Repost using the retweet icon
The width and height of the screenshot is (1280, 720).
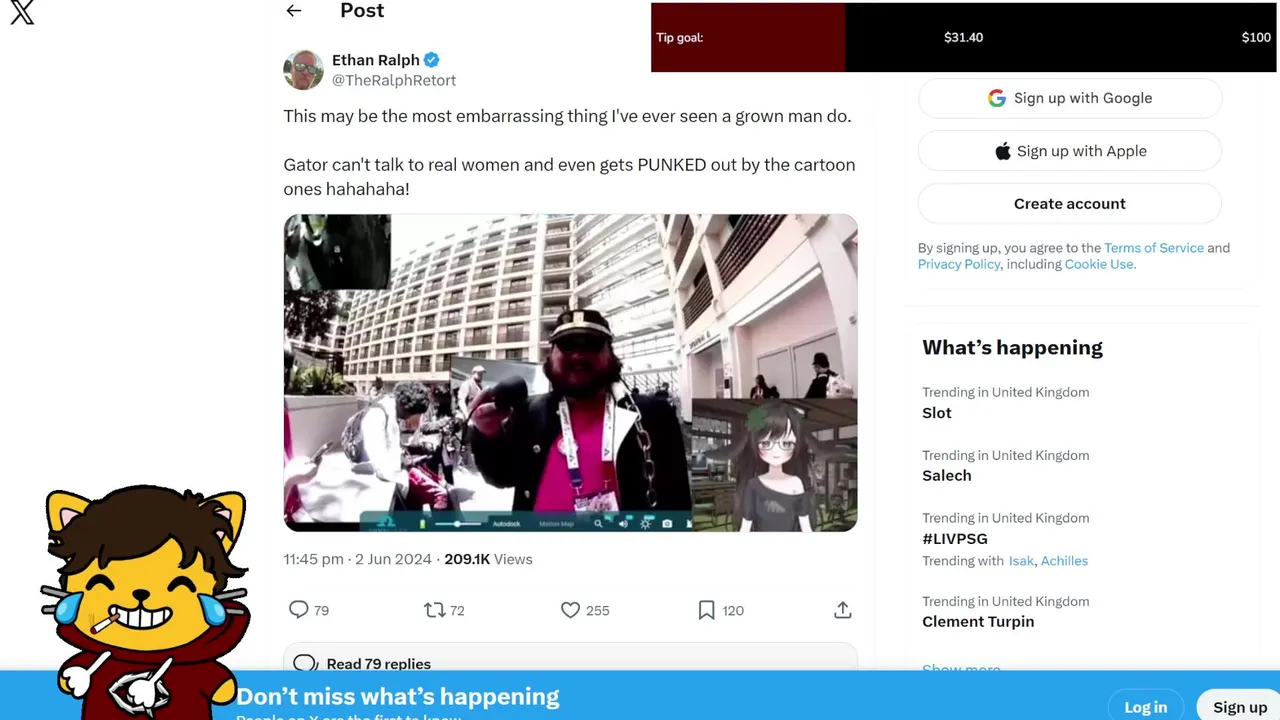[x=434, y=610]
